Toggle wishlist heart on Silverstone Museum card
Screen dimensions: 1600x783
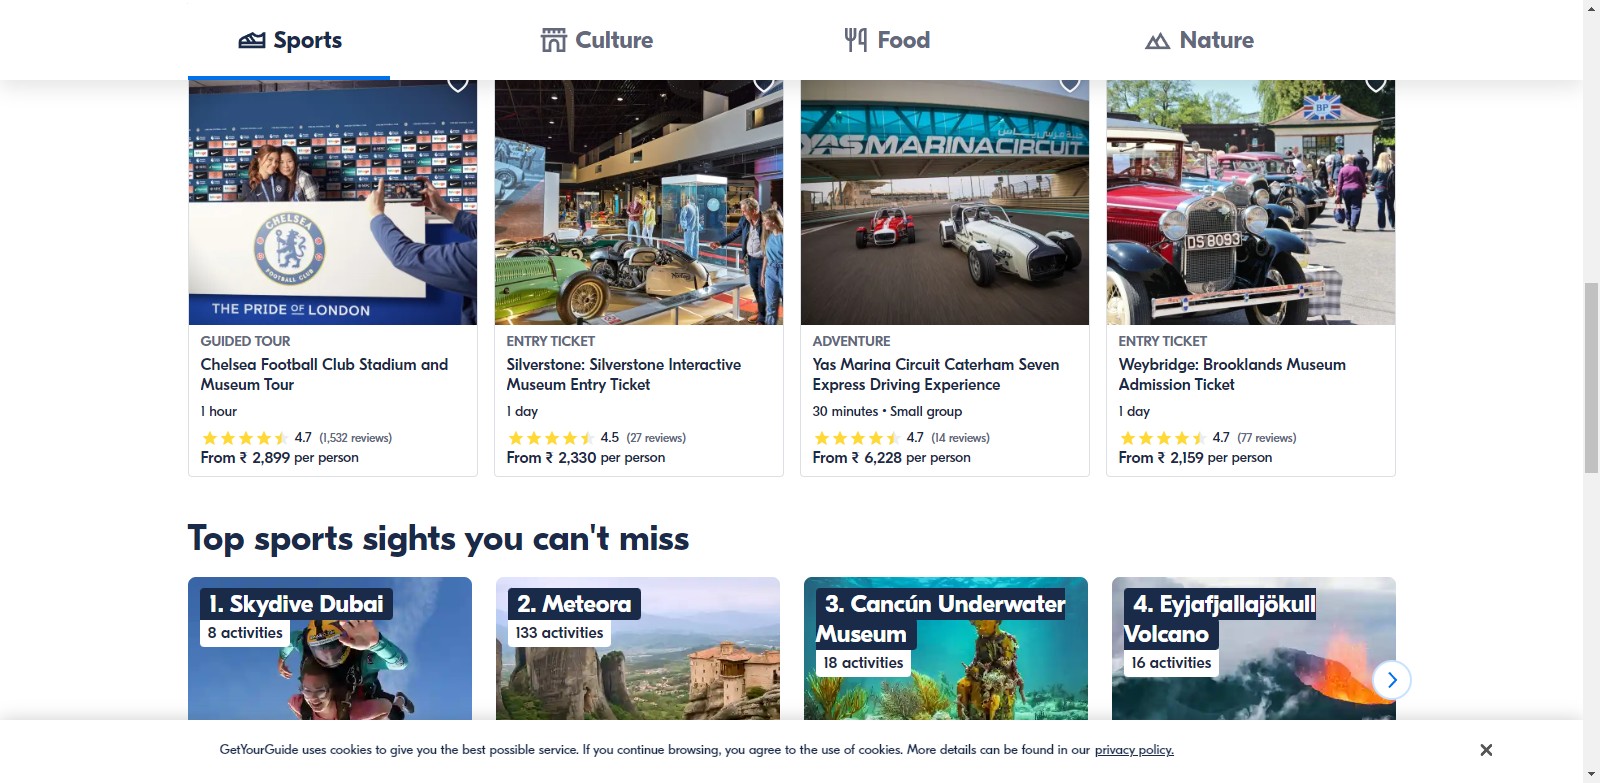764,84
